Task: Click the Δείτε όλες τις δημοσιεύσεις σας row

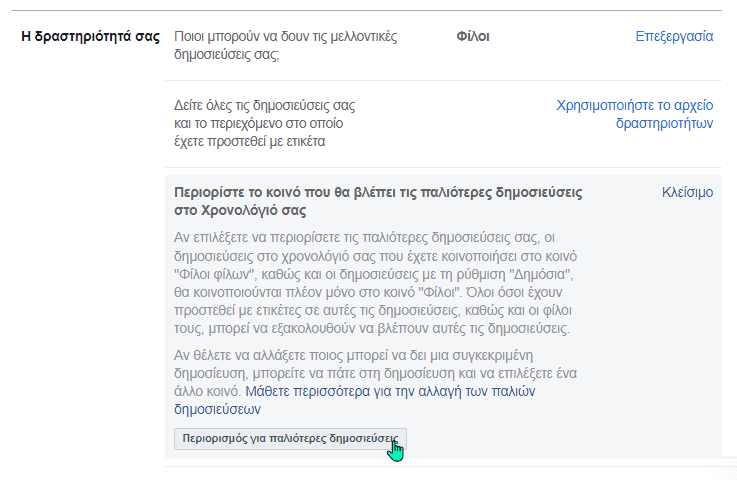Action: coord(443,124)
